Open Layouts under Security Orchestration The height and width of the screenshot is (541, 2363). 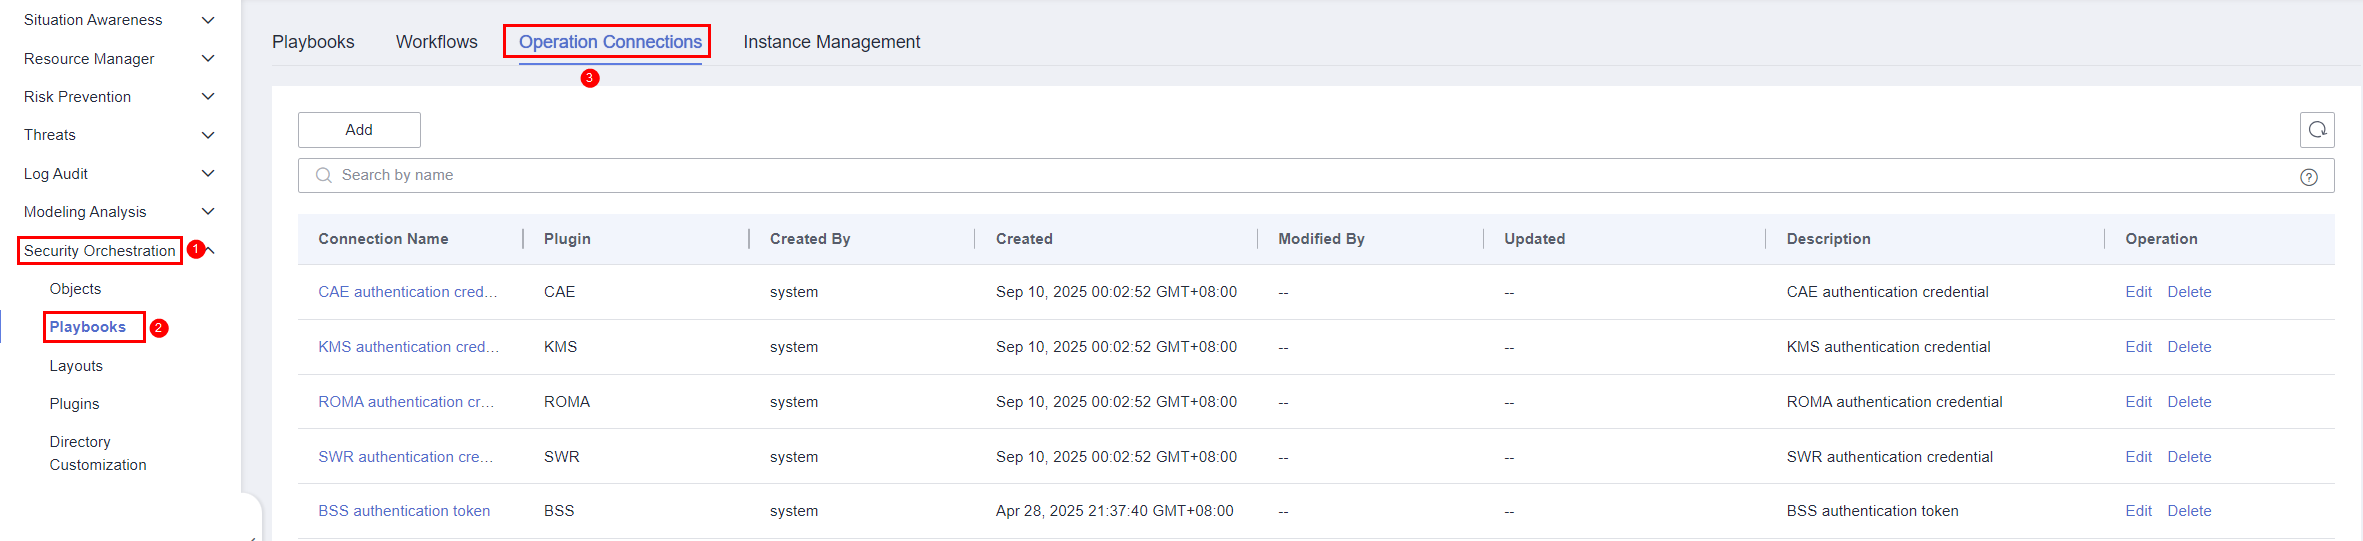click(x=76, y=366)
